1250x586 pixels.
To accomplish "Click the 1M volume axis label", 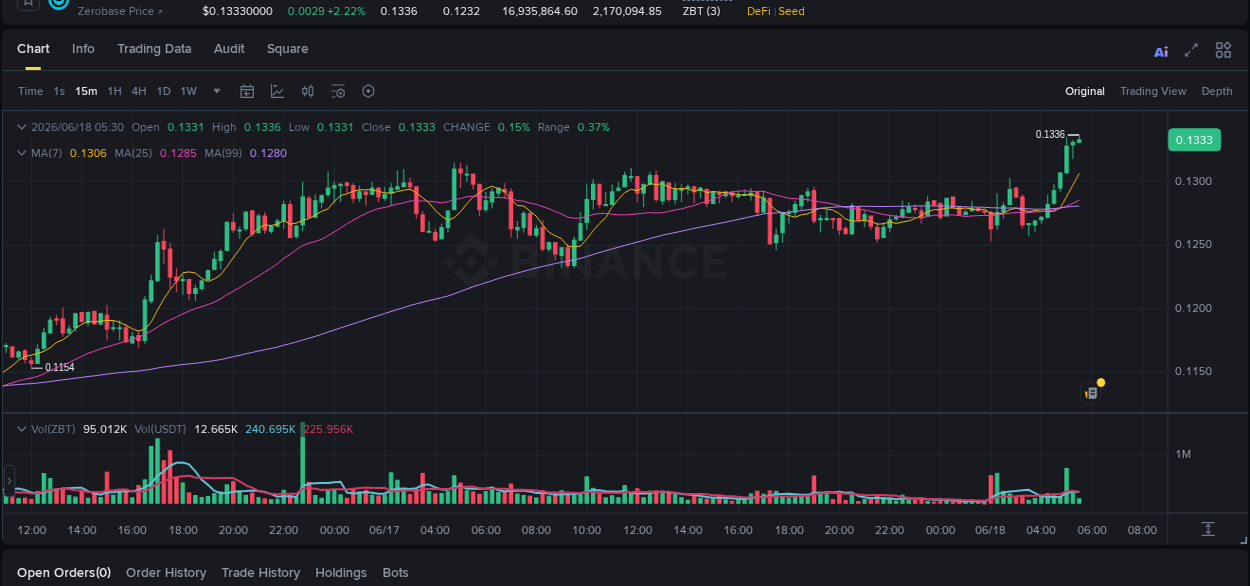I will pyautogui.click(x=1183, y=454).
